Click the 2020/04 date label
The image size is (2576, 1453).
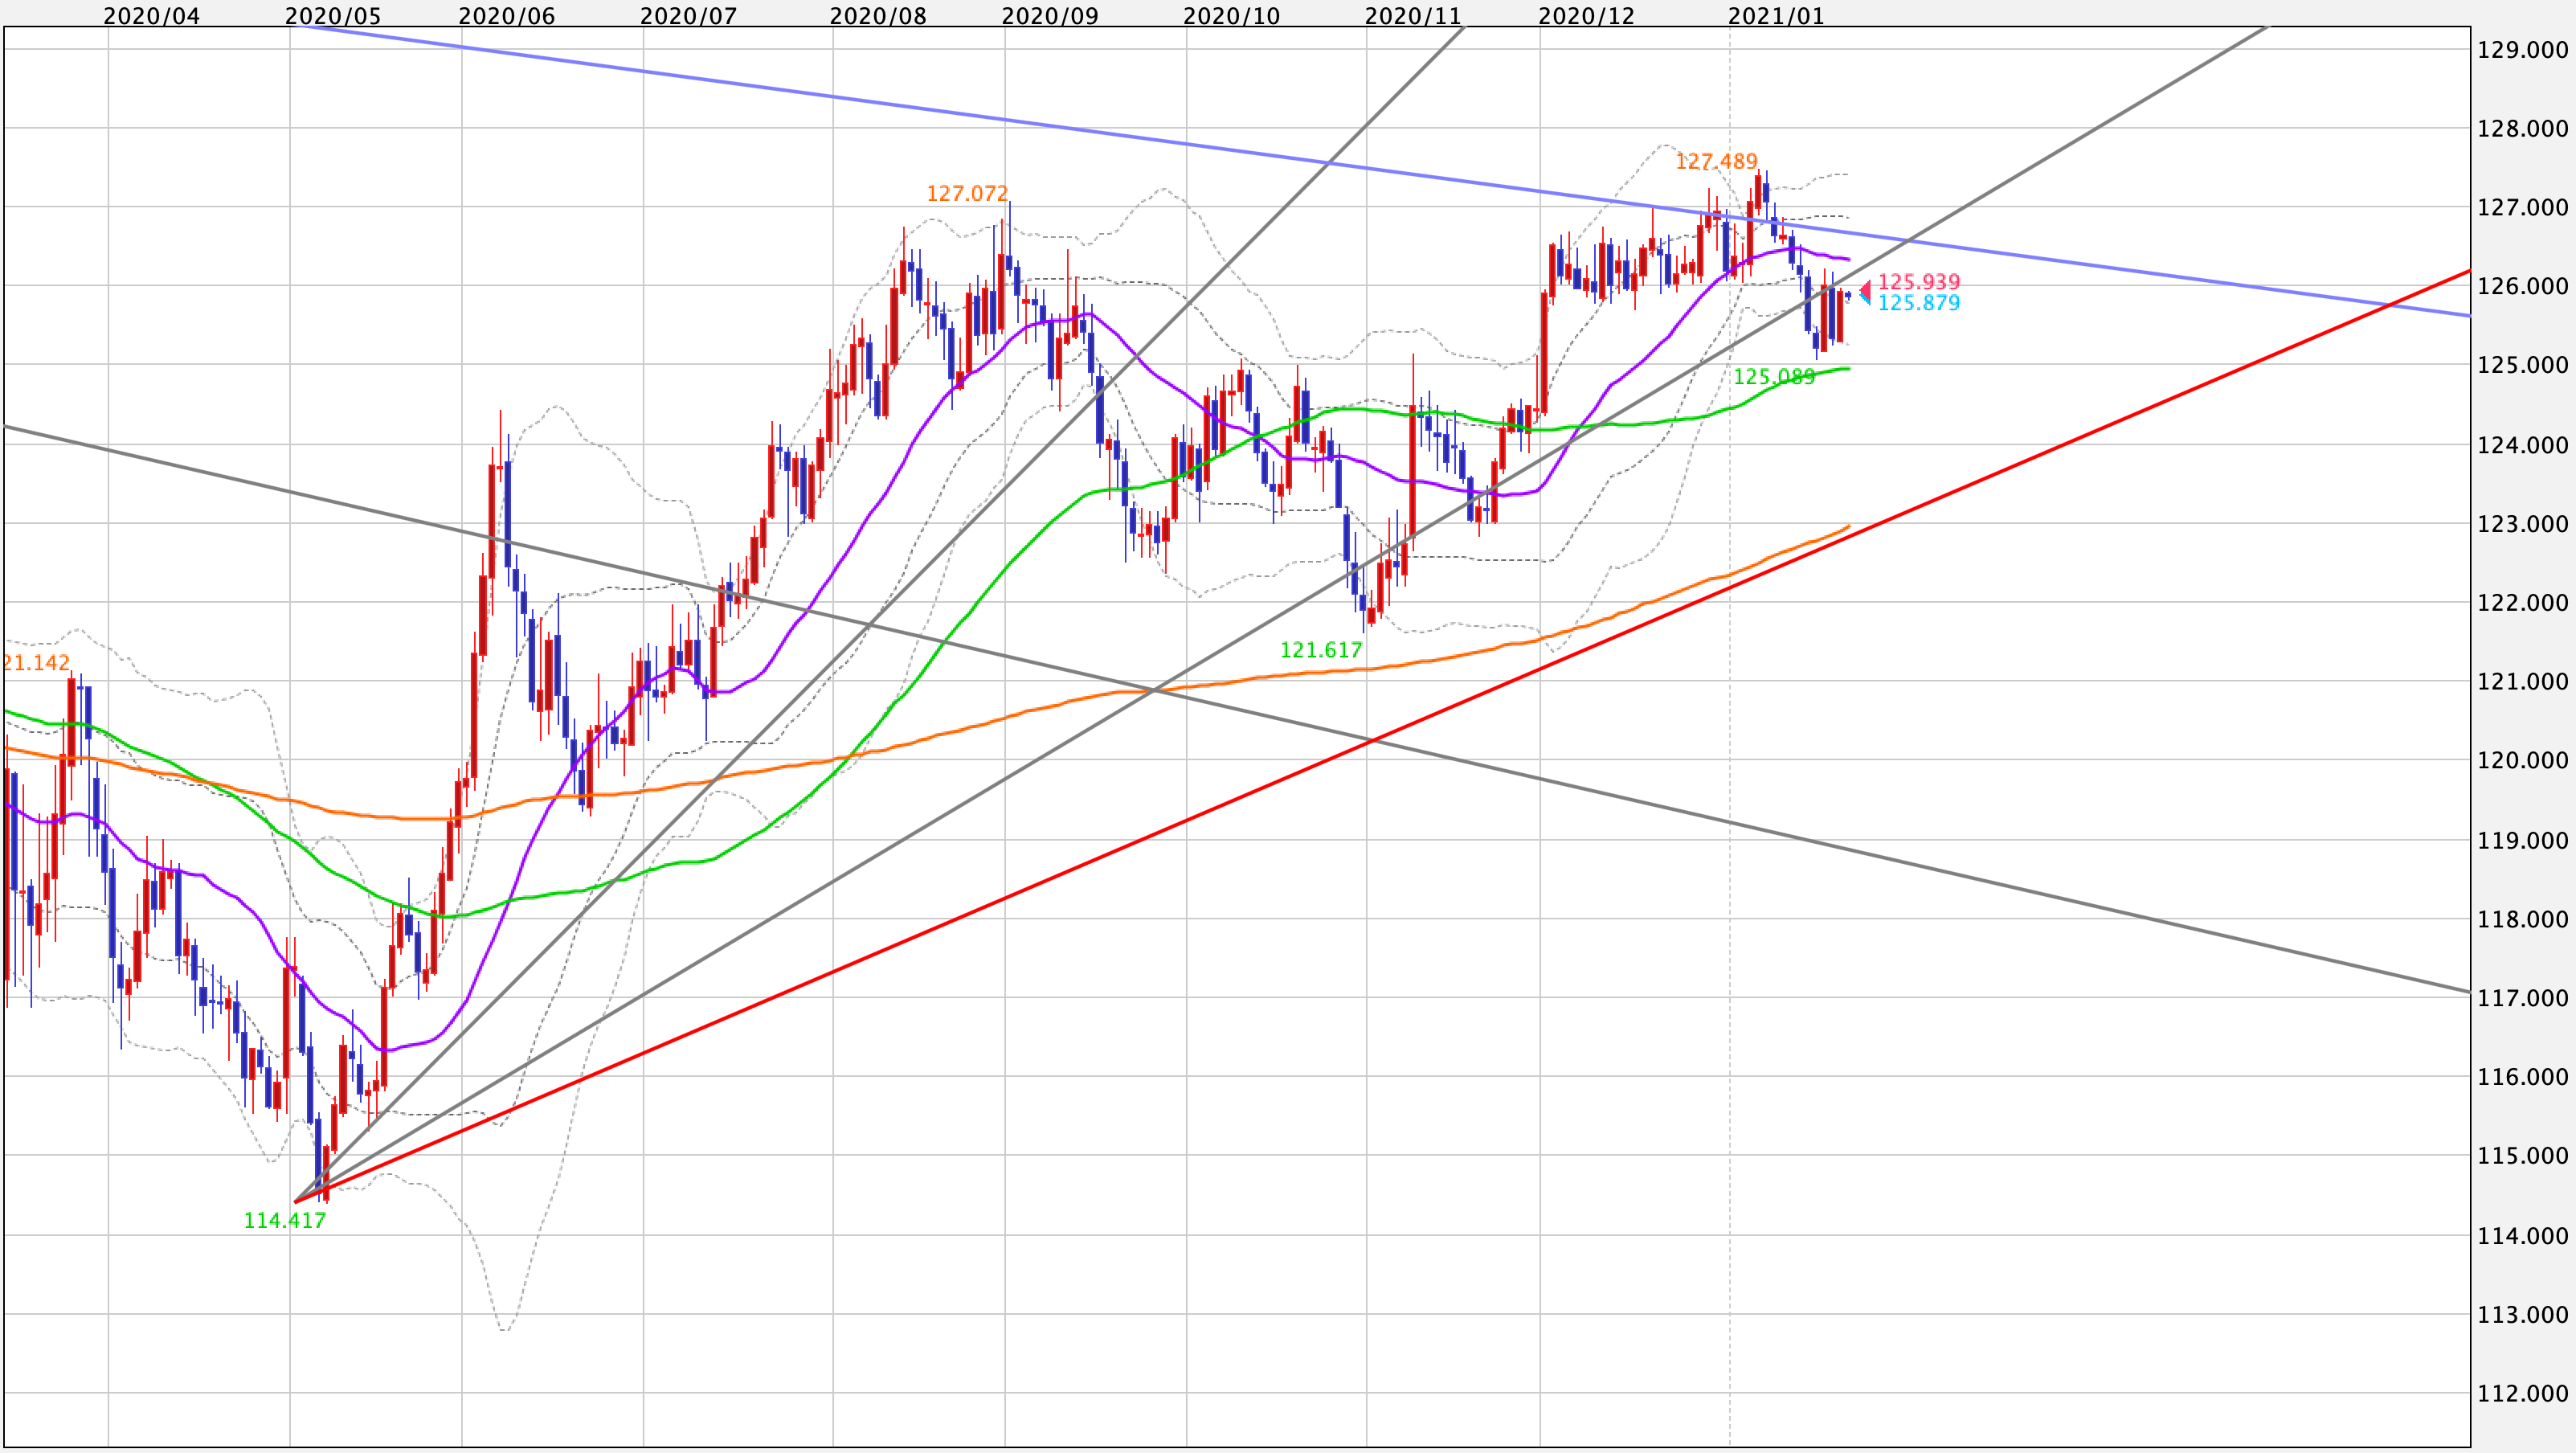[x=152, y=16]
